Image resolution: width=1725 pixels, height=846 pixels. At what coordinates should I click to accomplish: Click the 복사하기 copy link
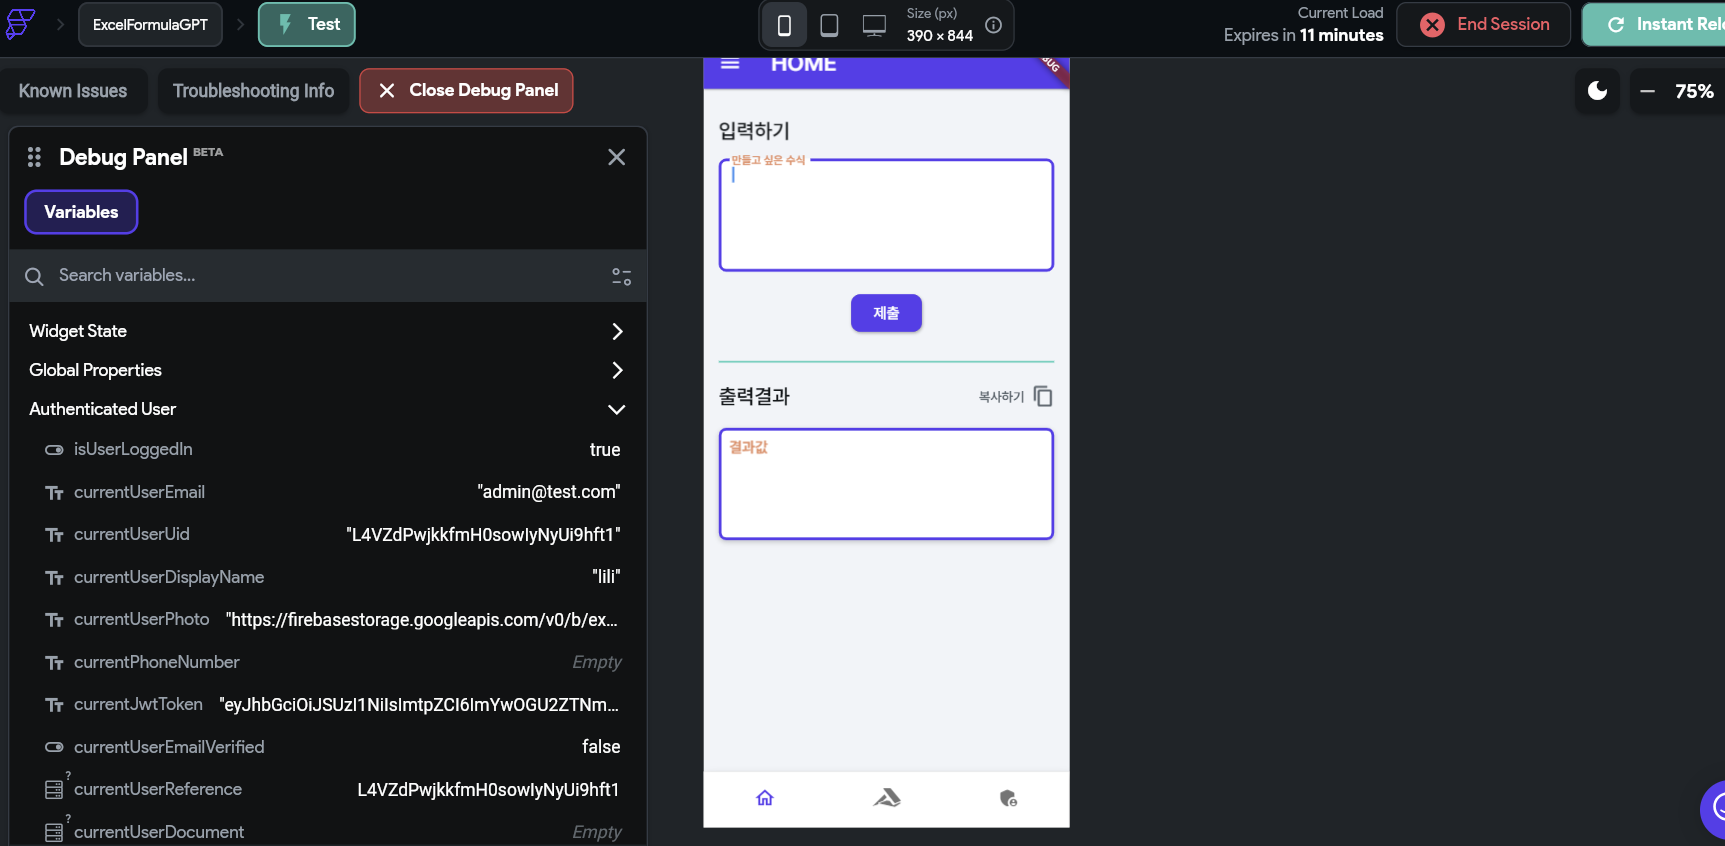coord(1001,397)
